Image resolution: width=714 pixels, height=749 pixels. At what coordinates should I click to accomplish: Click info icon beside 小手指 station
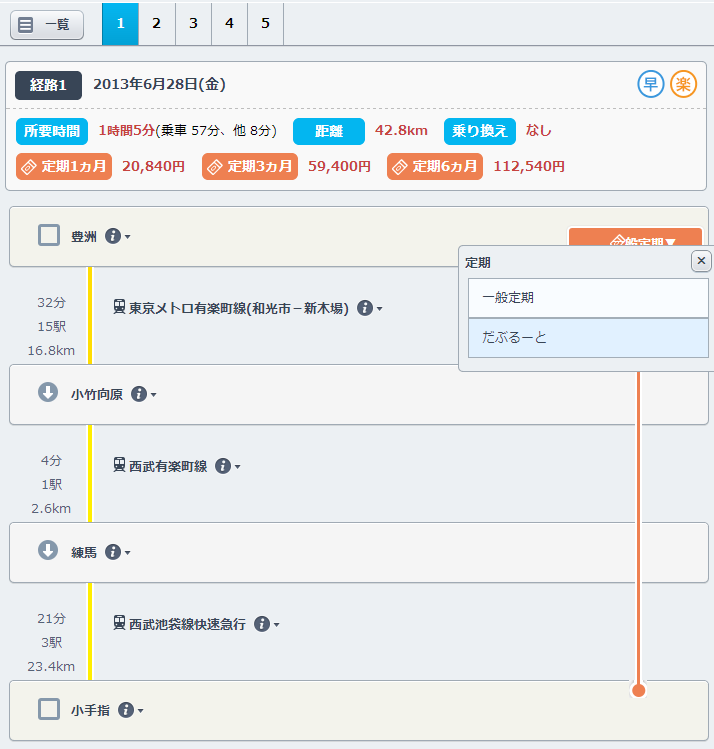coord(126,710)
